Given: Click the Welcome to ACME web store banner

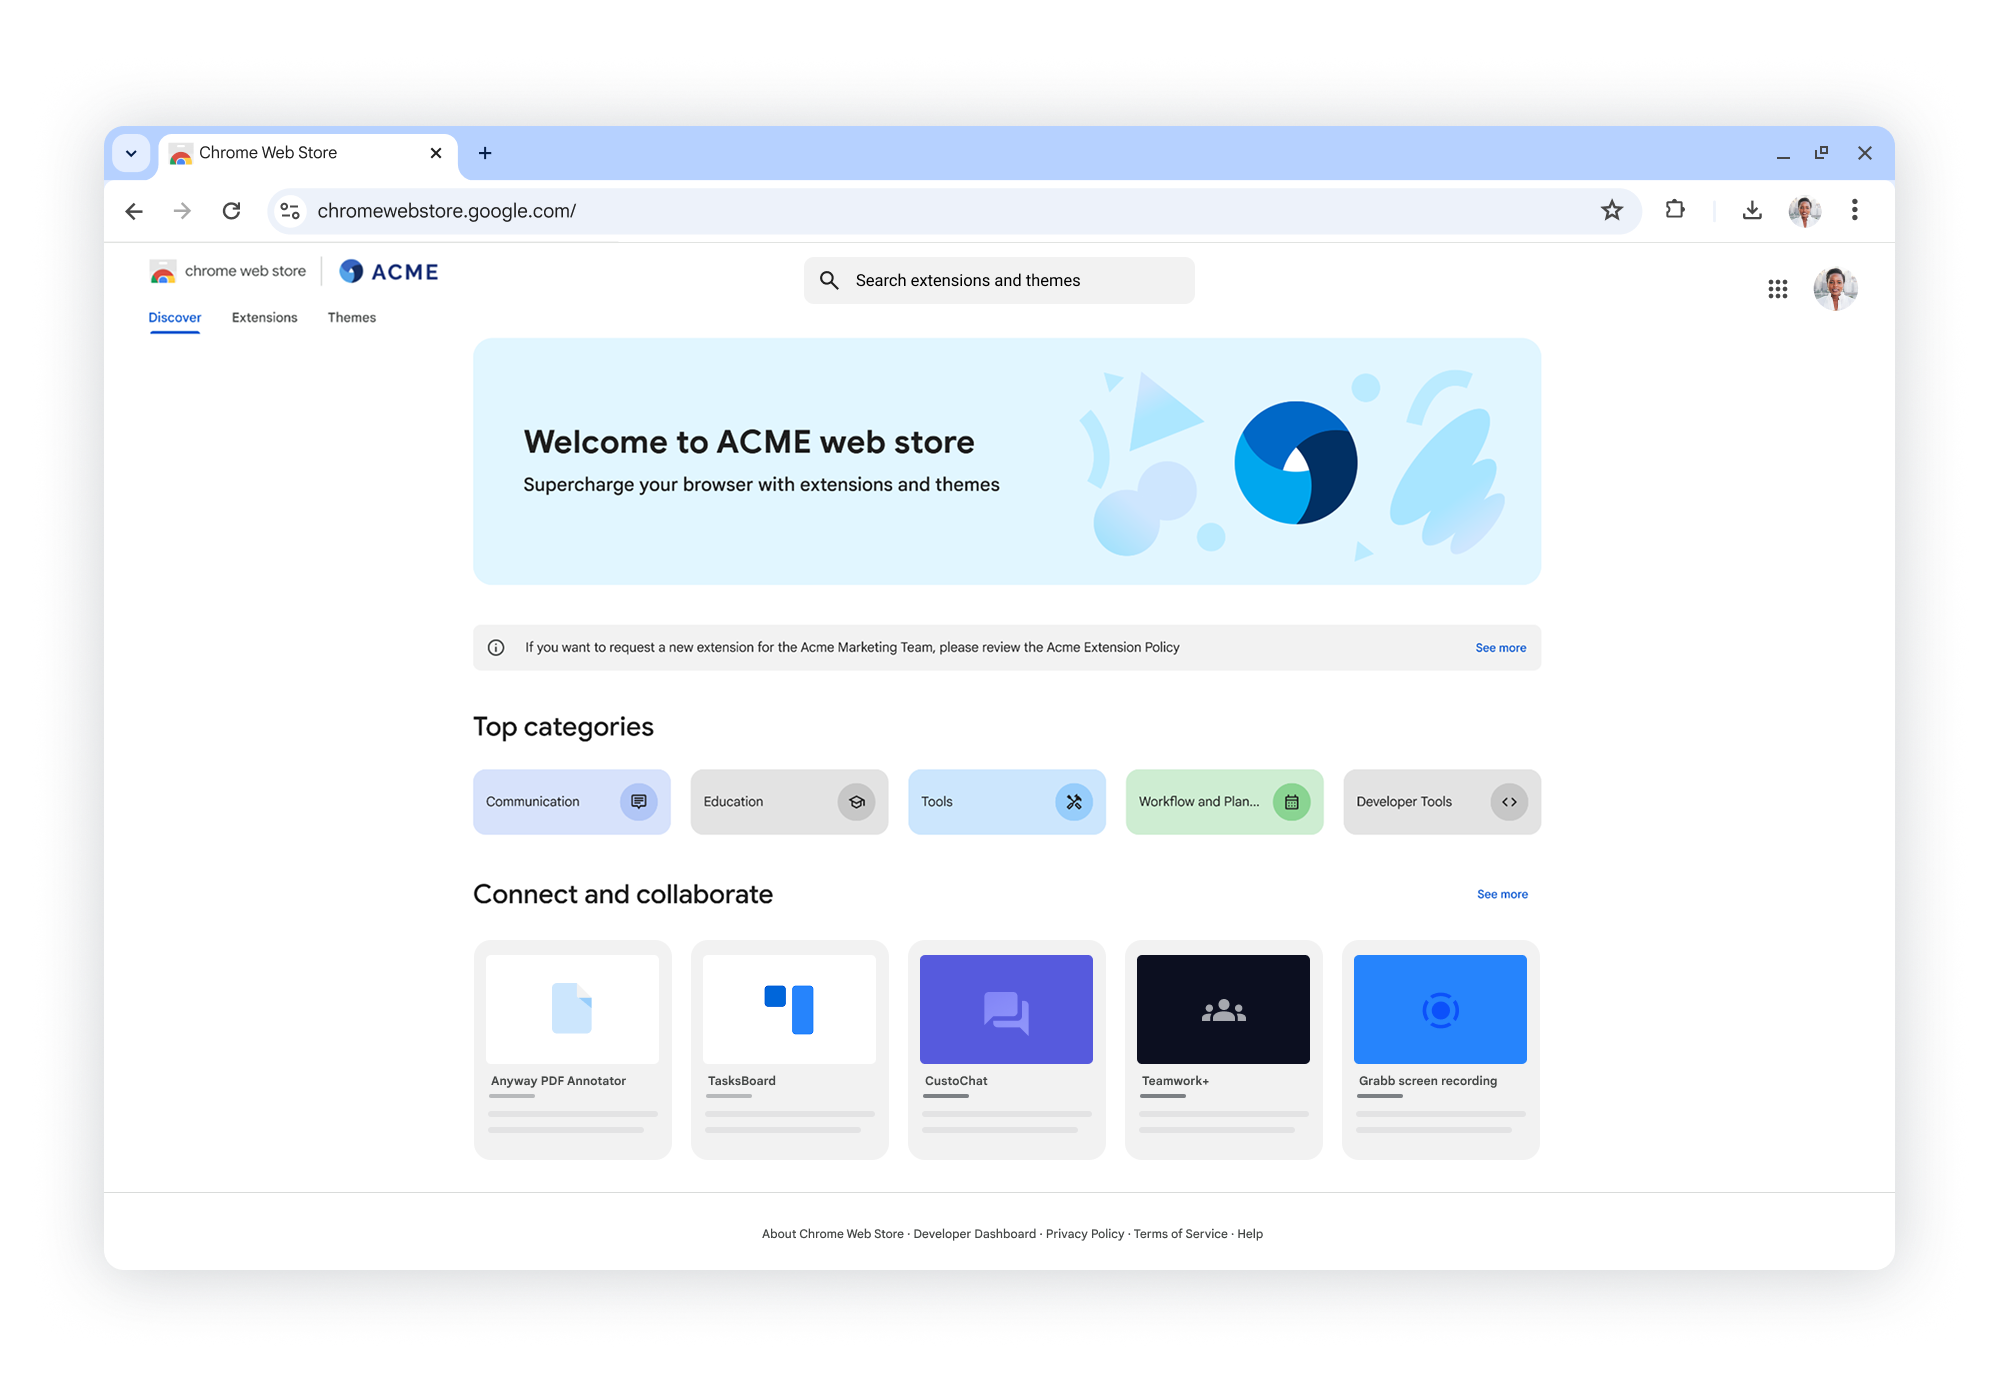Looking at the screenshot, I should 1007,461.
